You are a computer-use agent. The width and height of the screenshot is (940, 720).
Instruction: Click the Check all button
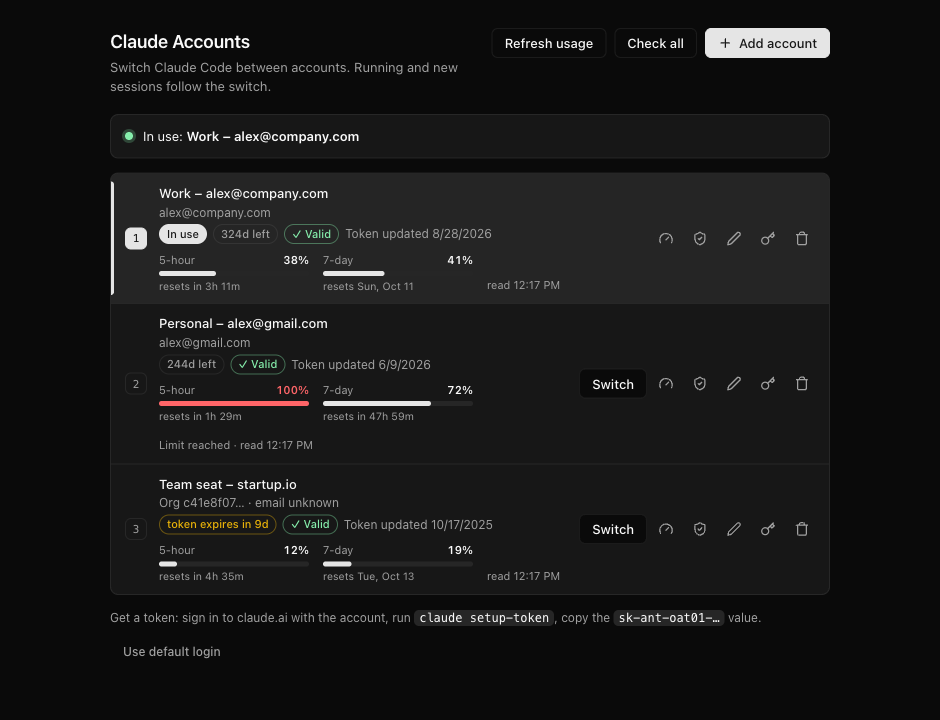coord(655,43)
